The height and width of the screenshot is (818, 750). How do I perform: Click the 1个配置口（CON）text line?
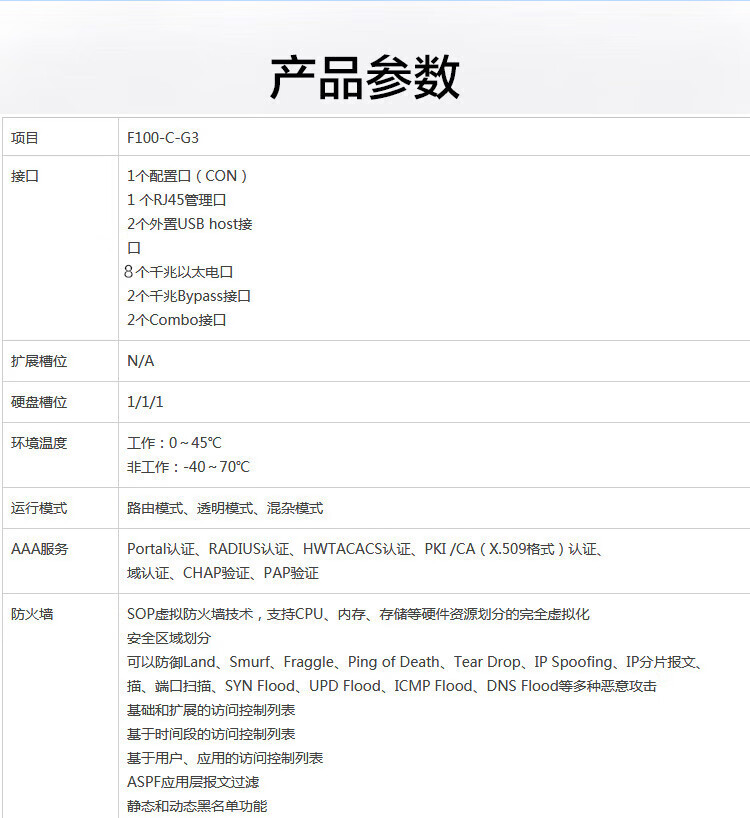(187, 176)
